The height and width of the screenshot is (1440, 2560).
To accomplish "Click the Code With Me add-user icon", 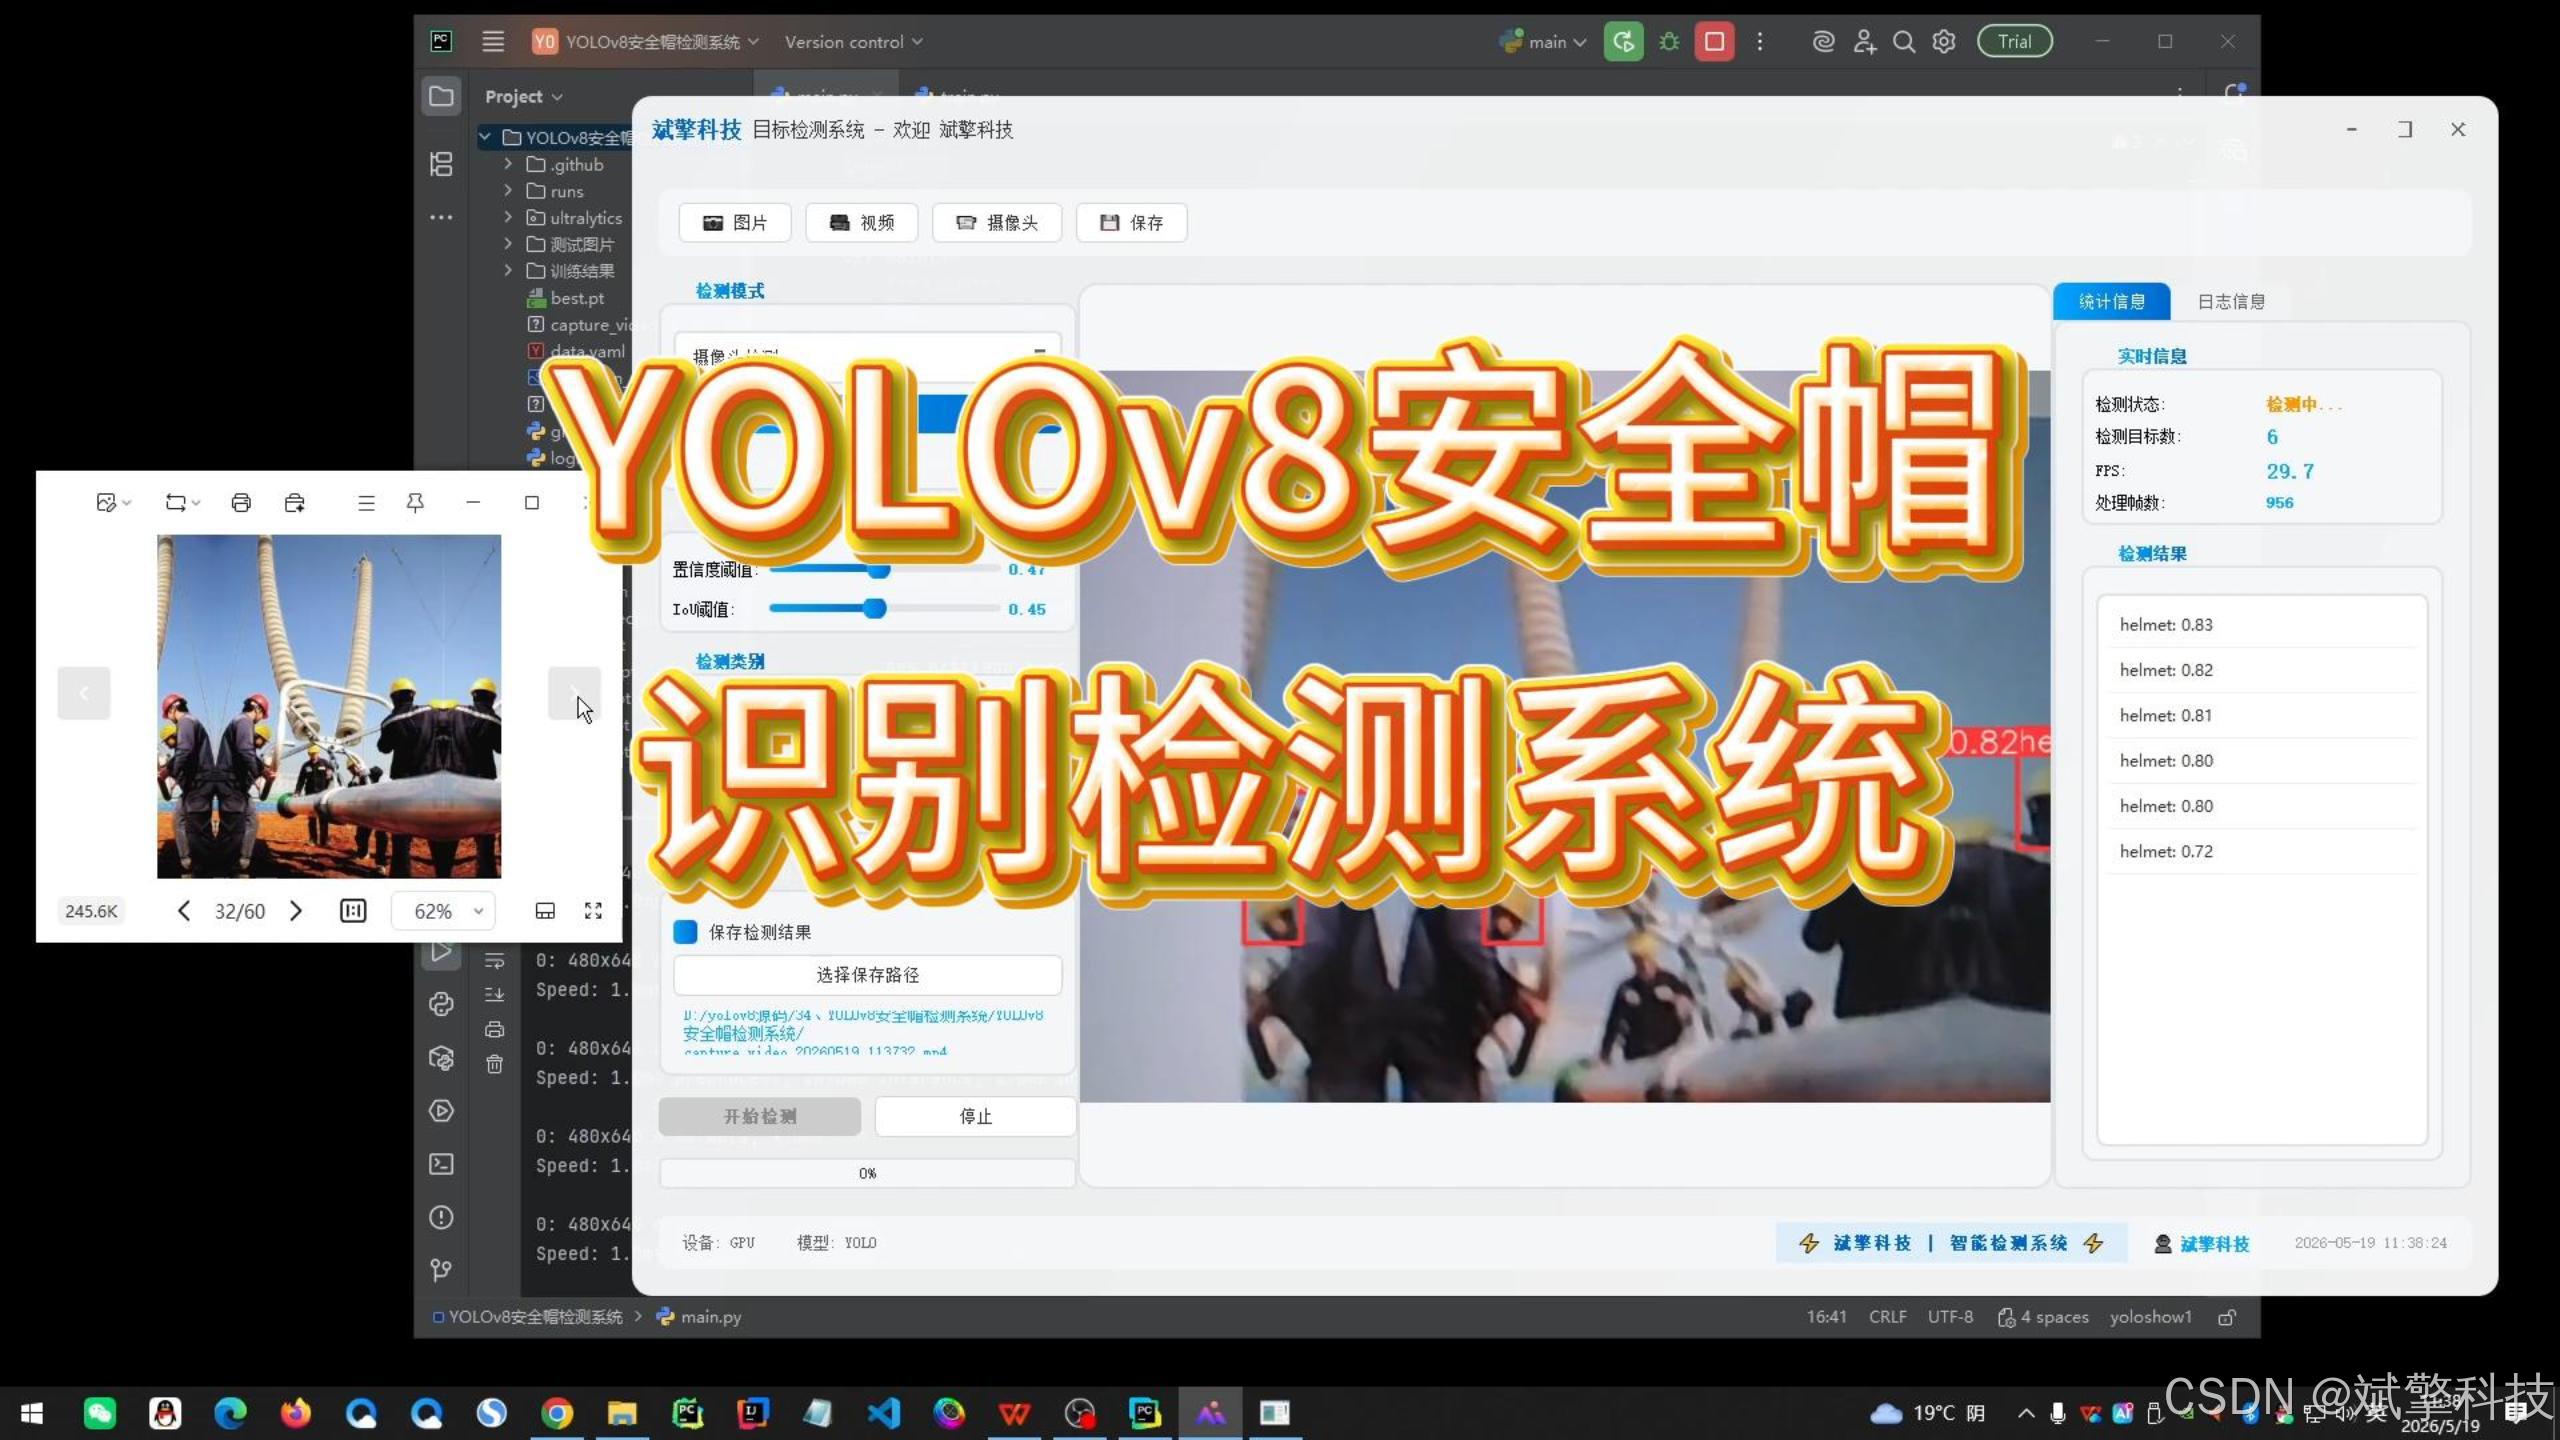I will (1864, 41).
